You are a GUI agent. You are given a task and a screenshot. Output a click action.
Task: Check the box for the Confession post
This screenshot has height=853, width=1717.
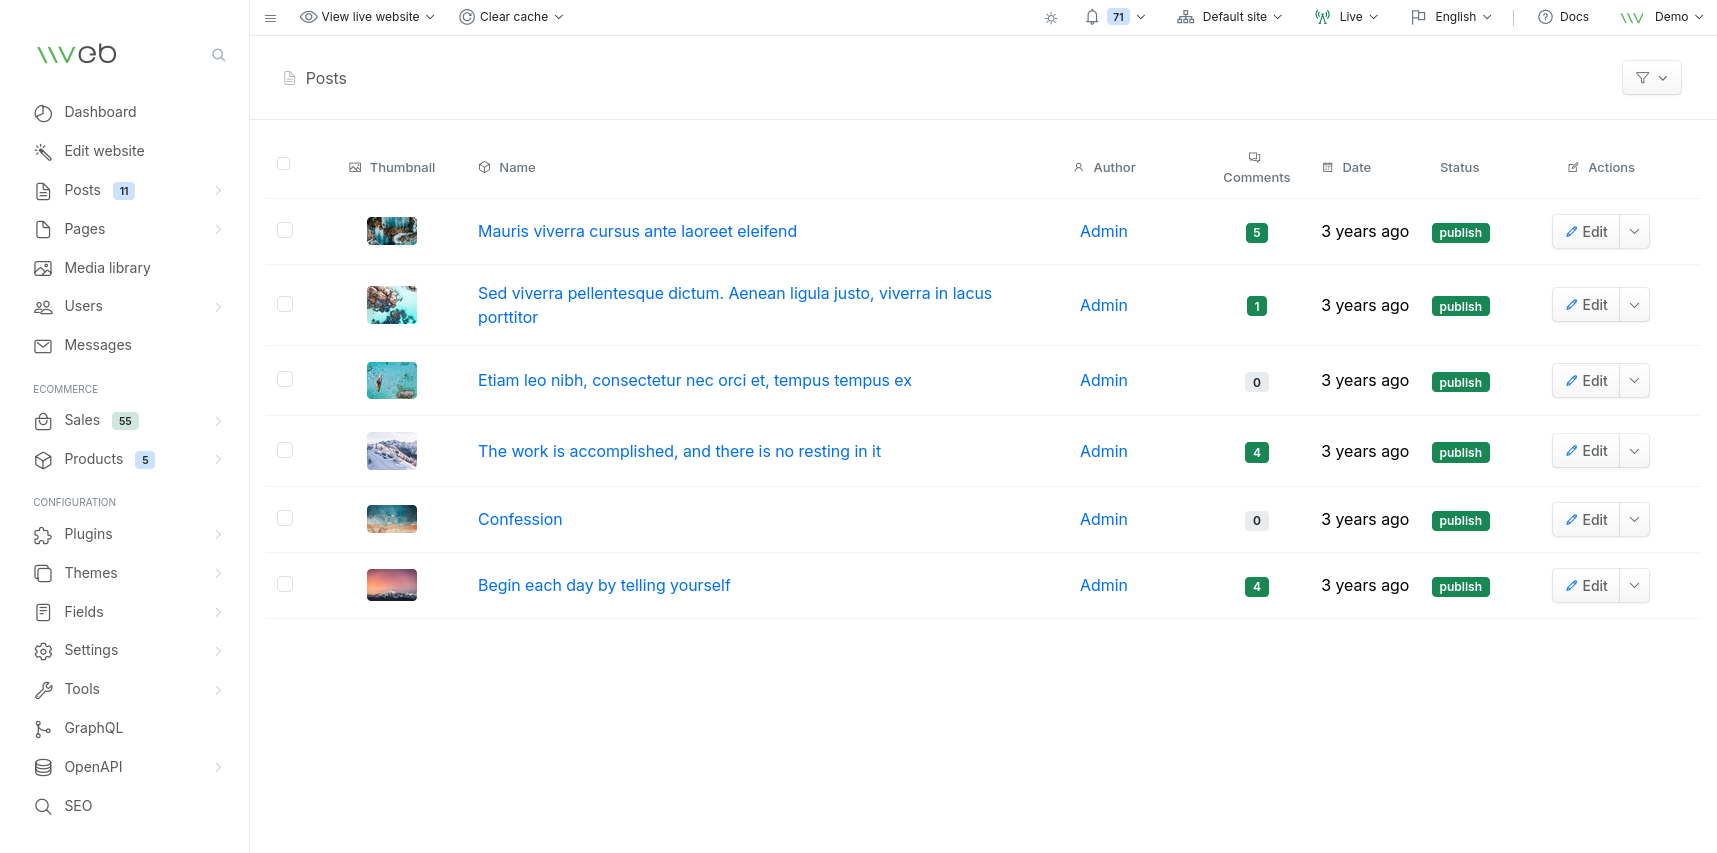click(x=285, y=518)
